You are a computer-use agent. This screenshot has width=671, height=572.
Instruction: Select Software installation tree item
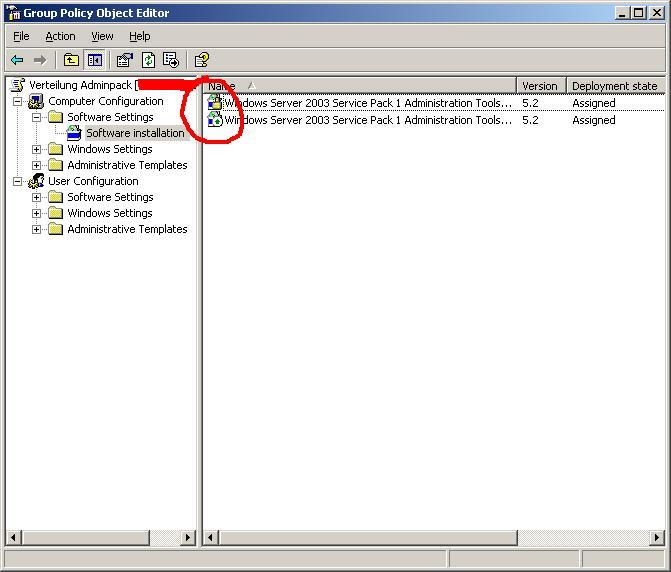pyautogui.click(x=135, y=133)
